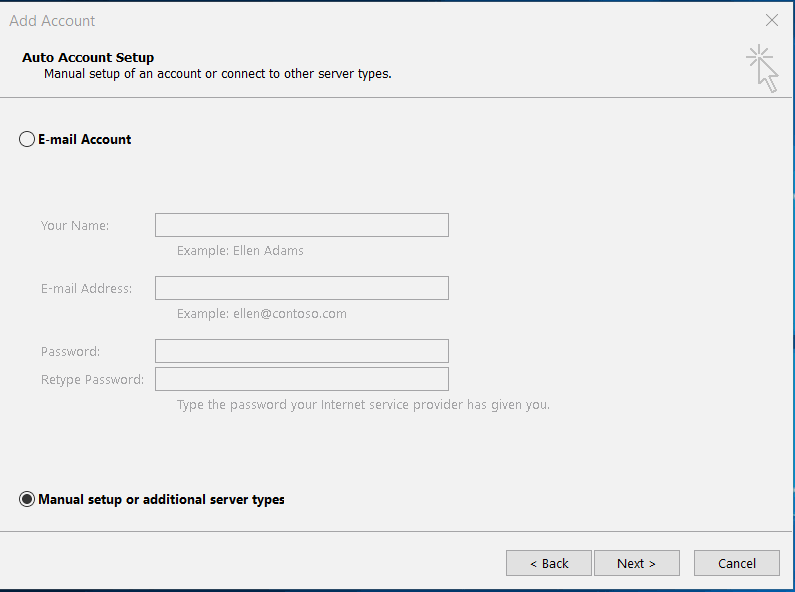Go back with the Back button
The image size is (795, 592).
click(x=549, y=563)
